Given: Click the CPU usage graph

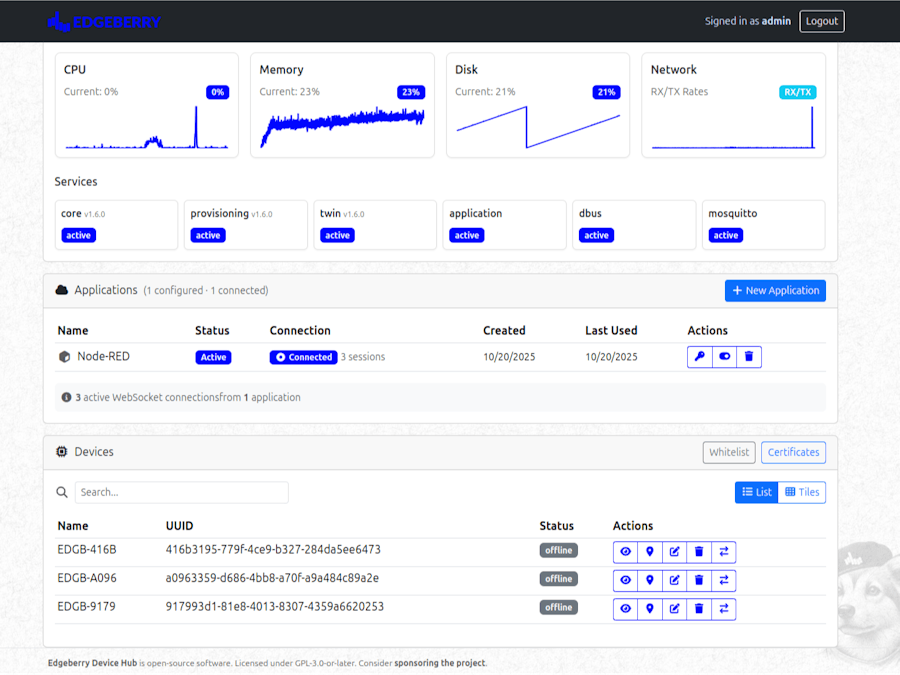Looking at the screenshot, I should 146,130.
